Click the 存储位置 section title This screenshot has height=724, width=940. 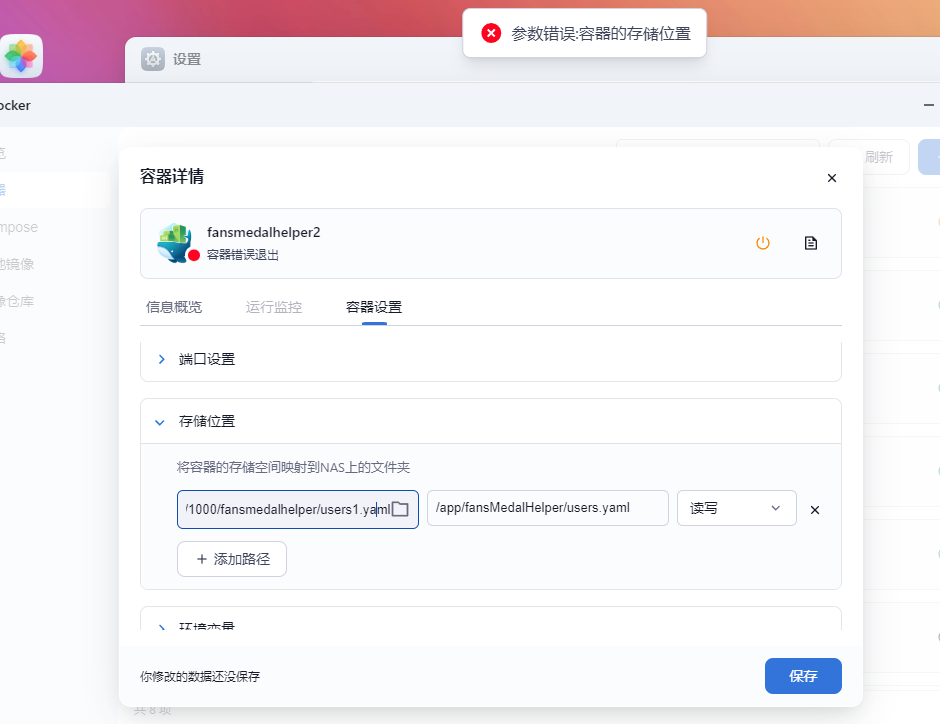pos(207,421)
